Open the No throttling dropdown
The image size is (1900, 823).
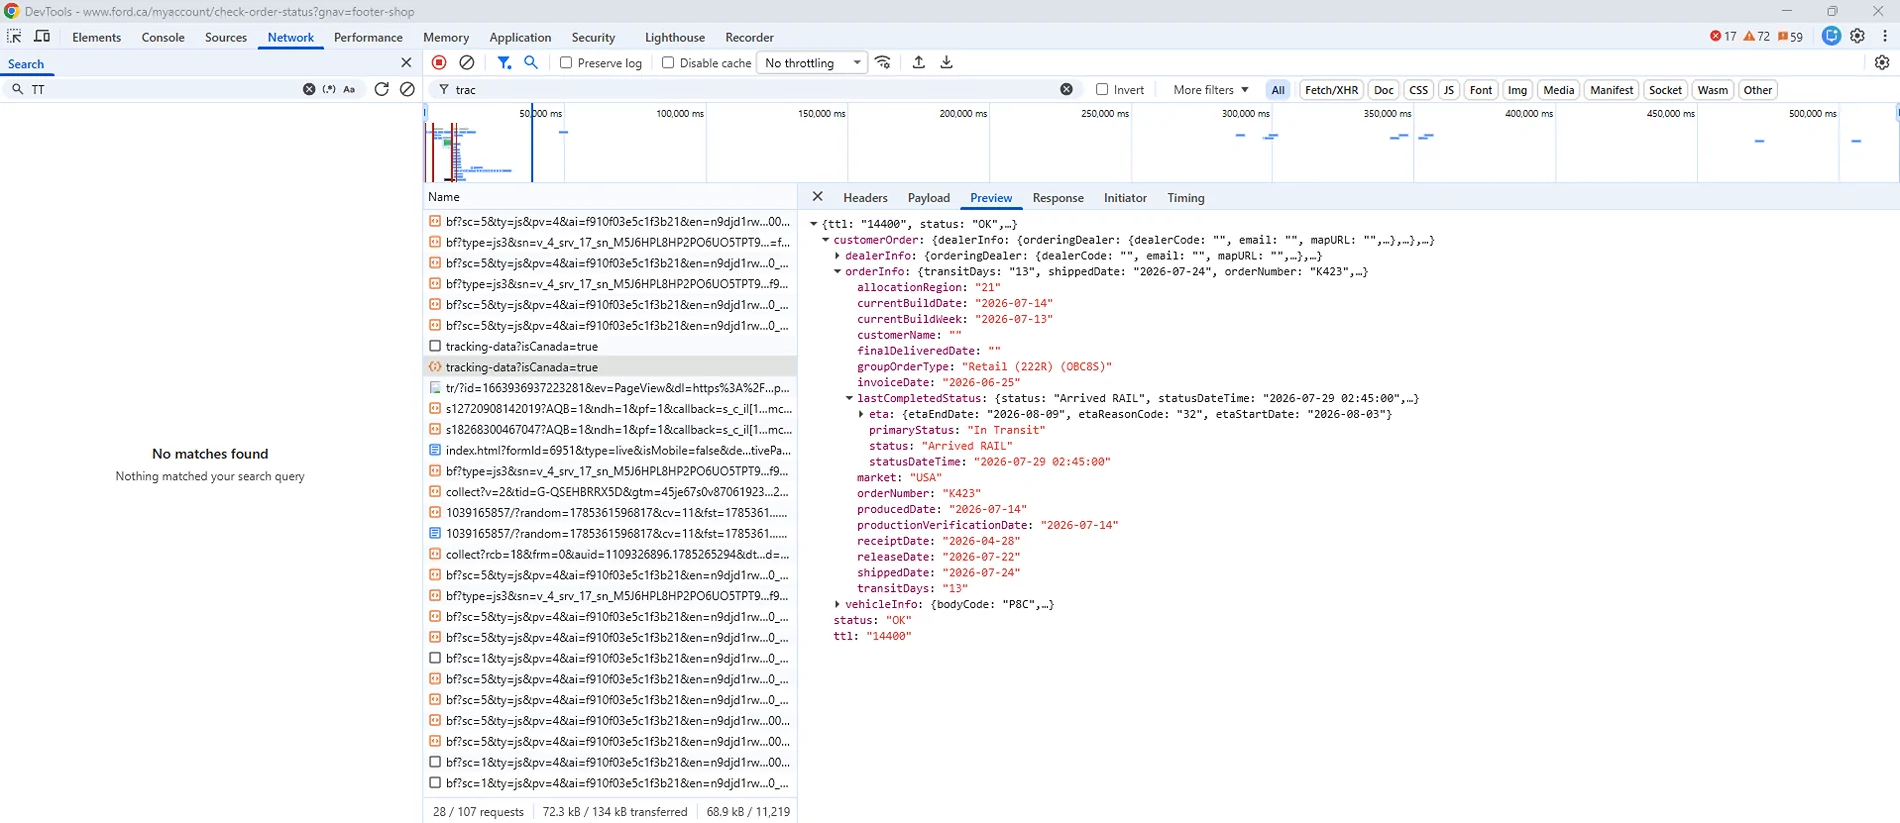(x=812, y=62)
